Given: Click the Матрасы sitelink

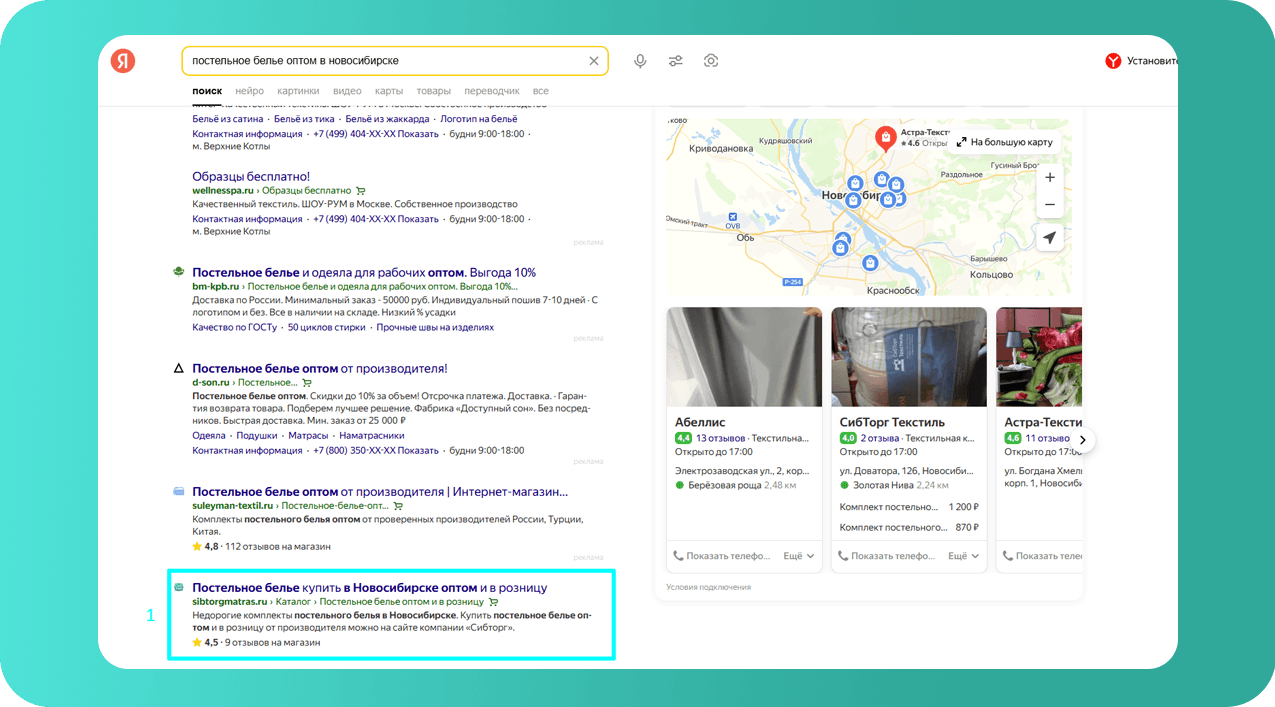Looking at the screenshot, I should (x=308, y=436).
